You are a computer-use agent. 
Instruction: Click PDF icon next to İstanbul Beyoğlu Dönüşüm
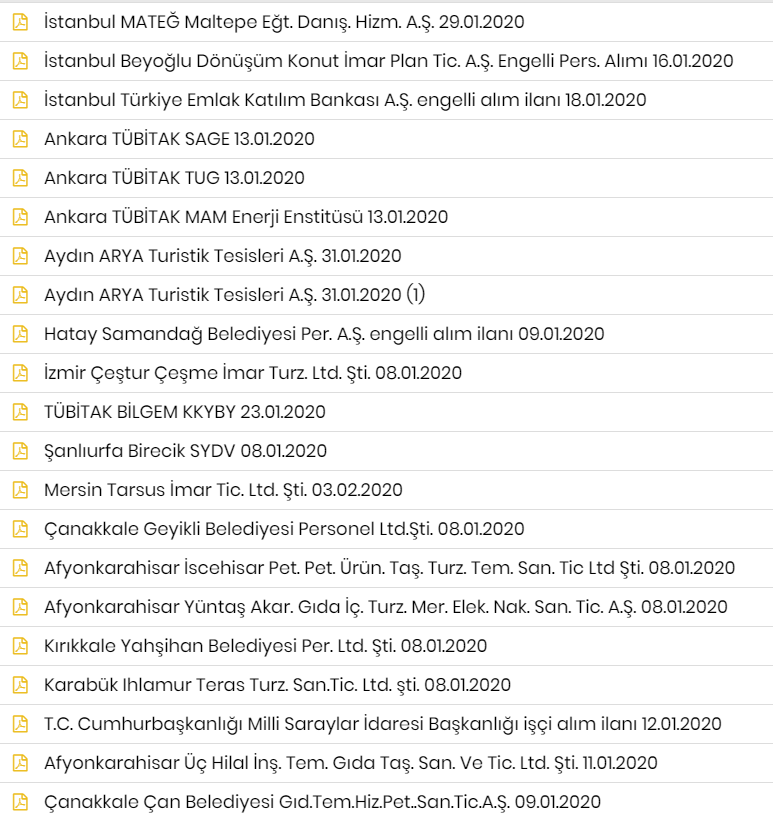[20, 61]
